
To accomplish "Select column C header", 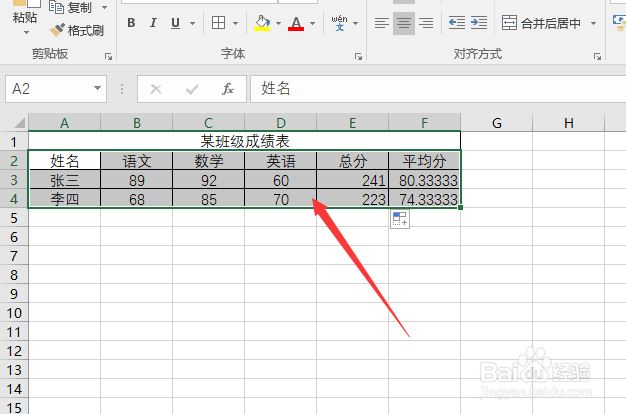I will tap(208, 122).
